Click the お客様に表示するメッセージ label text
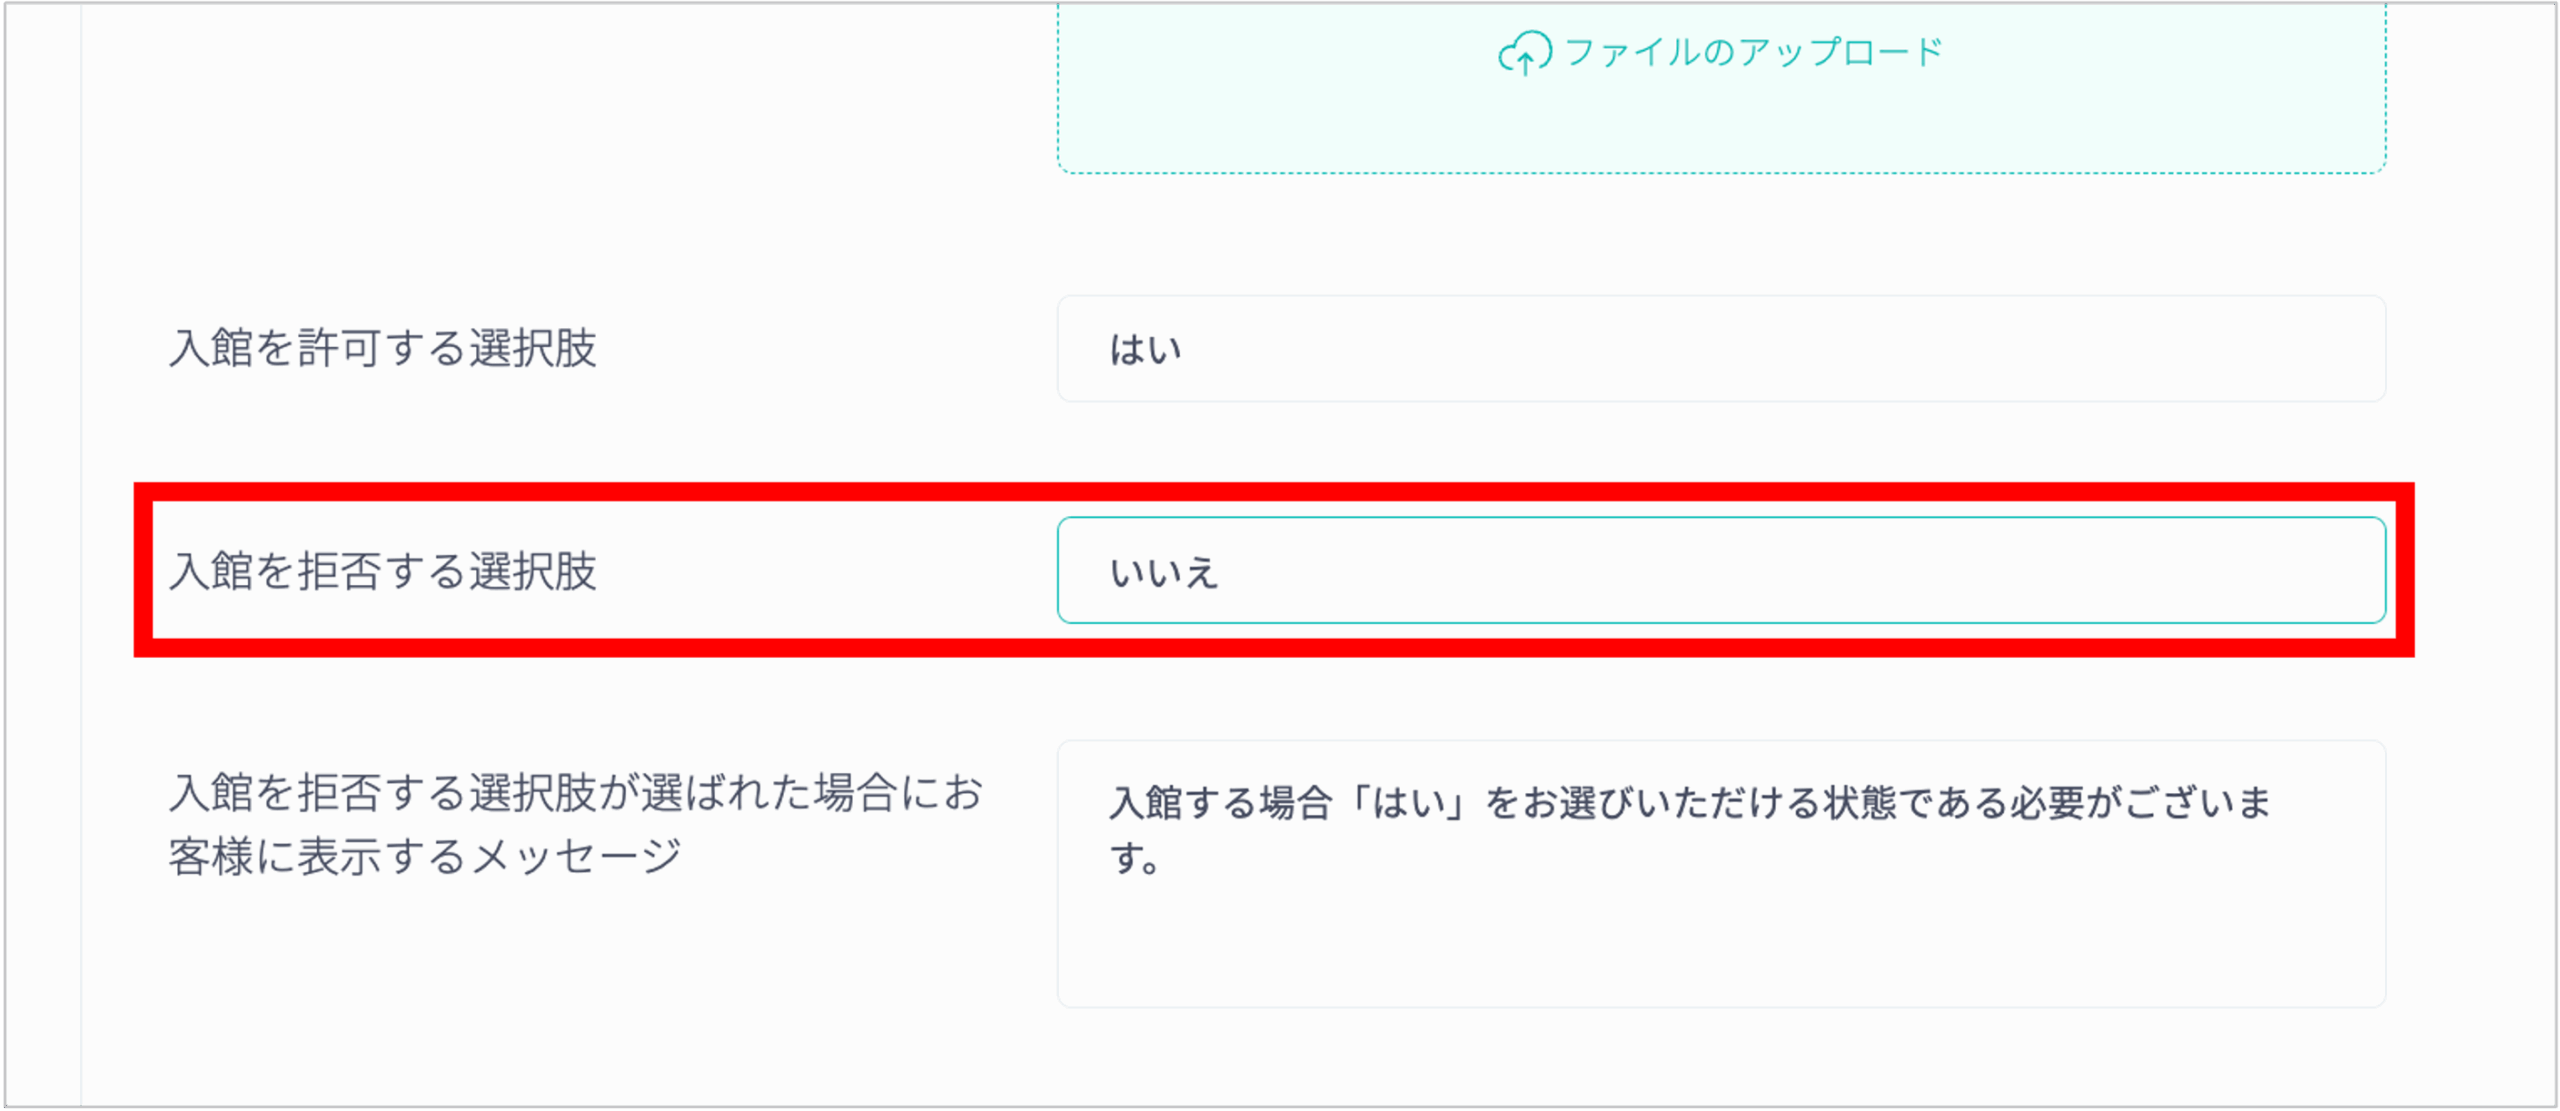The width and height of the screenshot is (2560, 1111). tap(425, 857)
